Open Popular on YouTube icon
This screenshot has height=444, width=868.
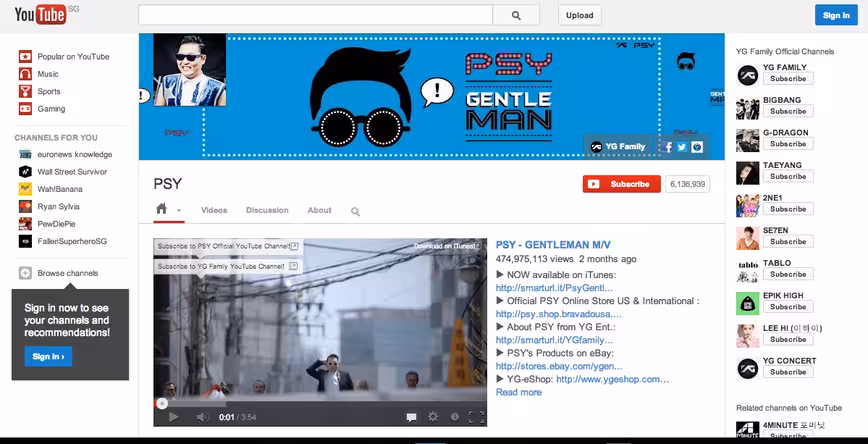(x=25, y=56)
